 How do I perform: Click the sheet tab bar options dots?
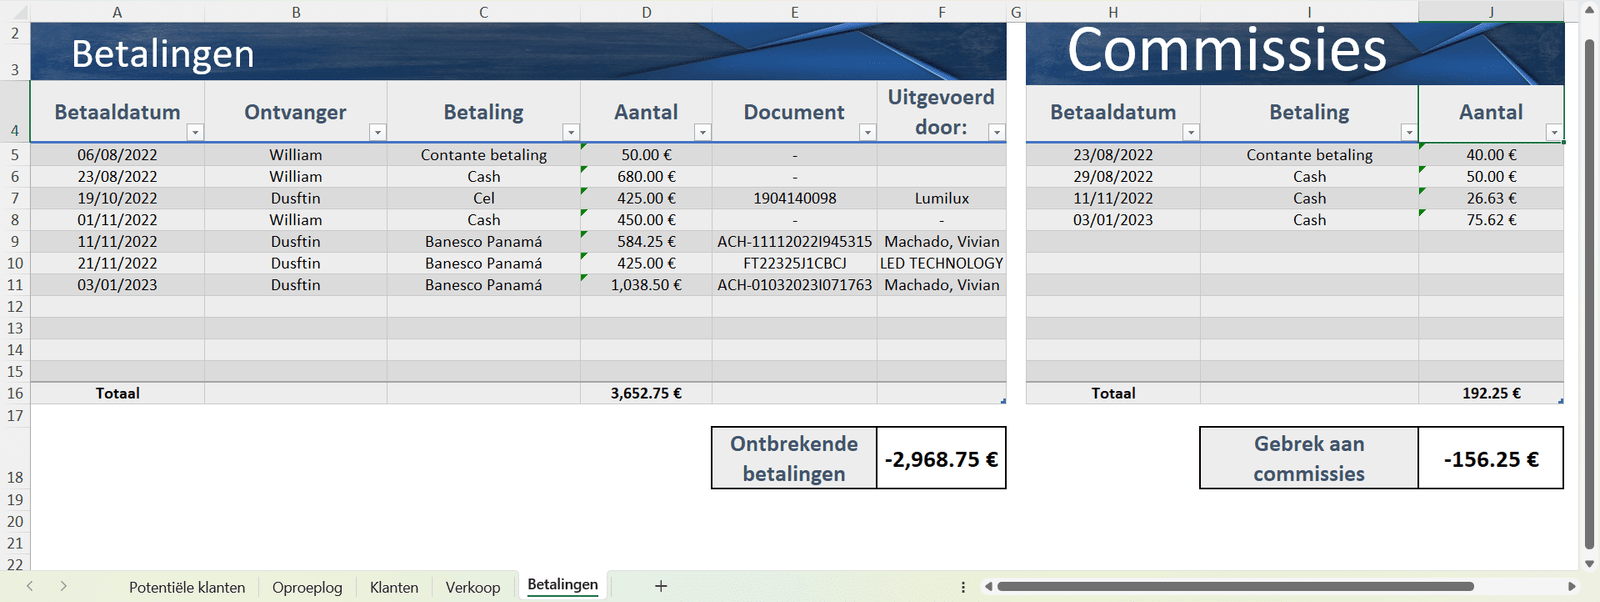pos(963,587)
